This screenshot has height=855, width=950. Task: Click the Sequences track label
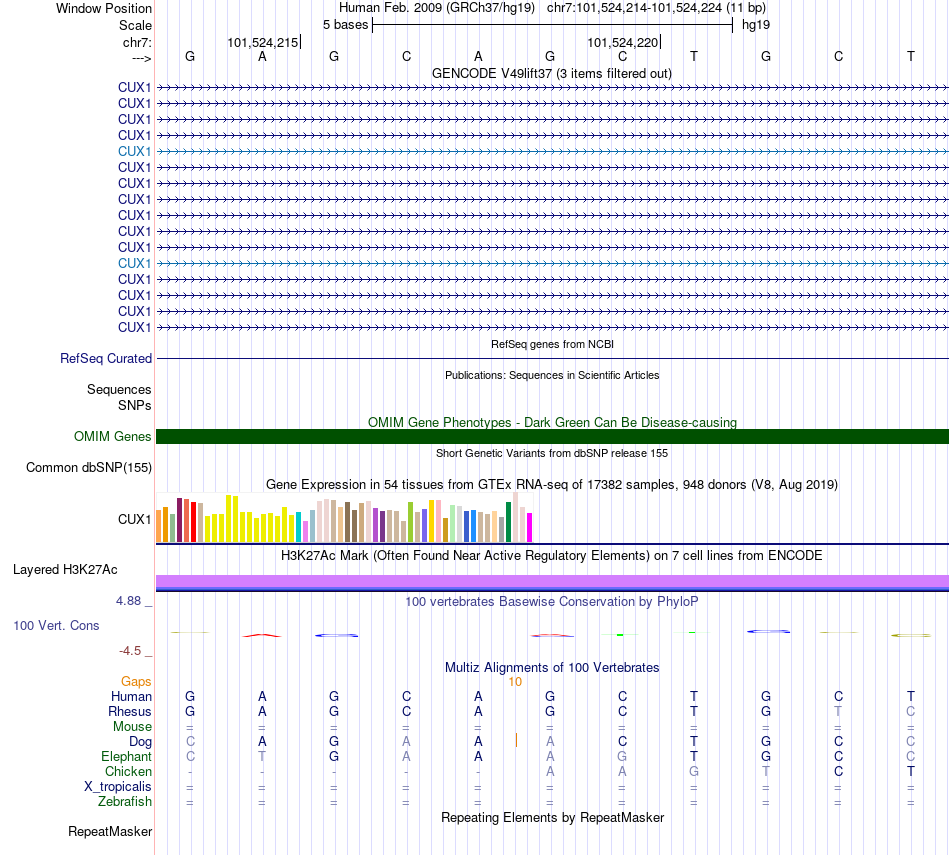pyautogui.click(x=119, y=389)
